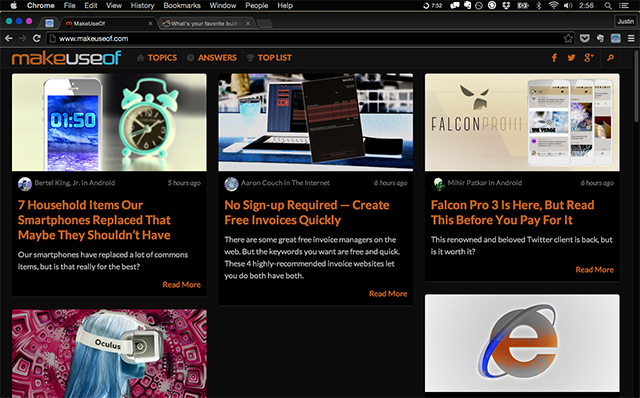The width and height of the screenshot is (640, 398).
Task: Open the Apple menu
Action: [x=13, y=6]
